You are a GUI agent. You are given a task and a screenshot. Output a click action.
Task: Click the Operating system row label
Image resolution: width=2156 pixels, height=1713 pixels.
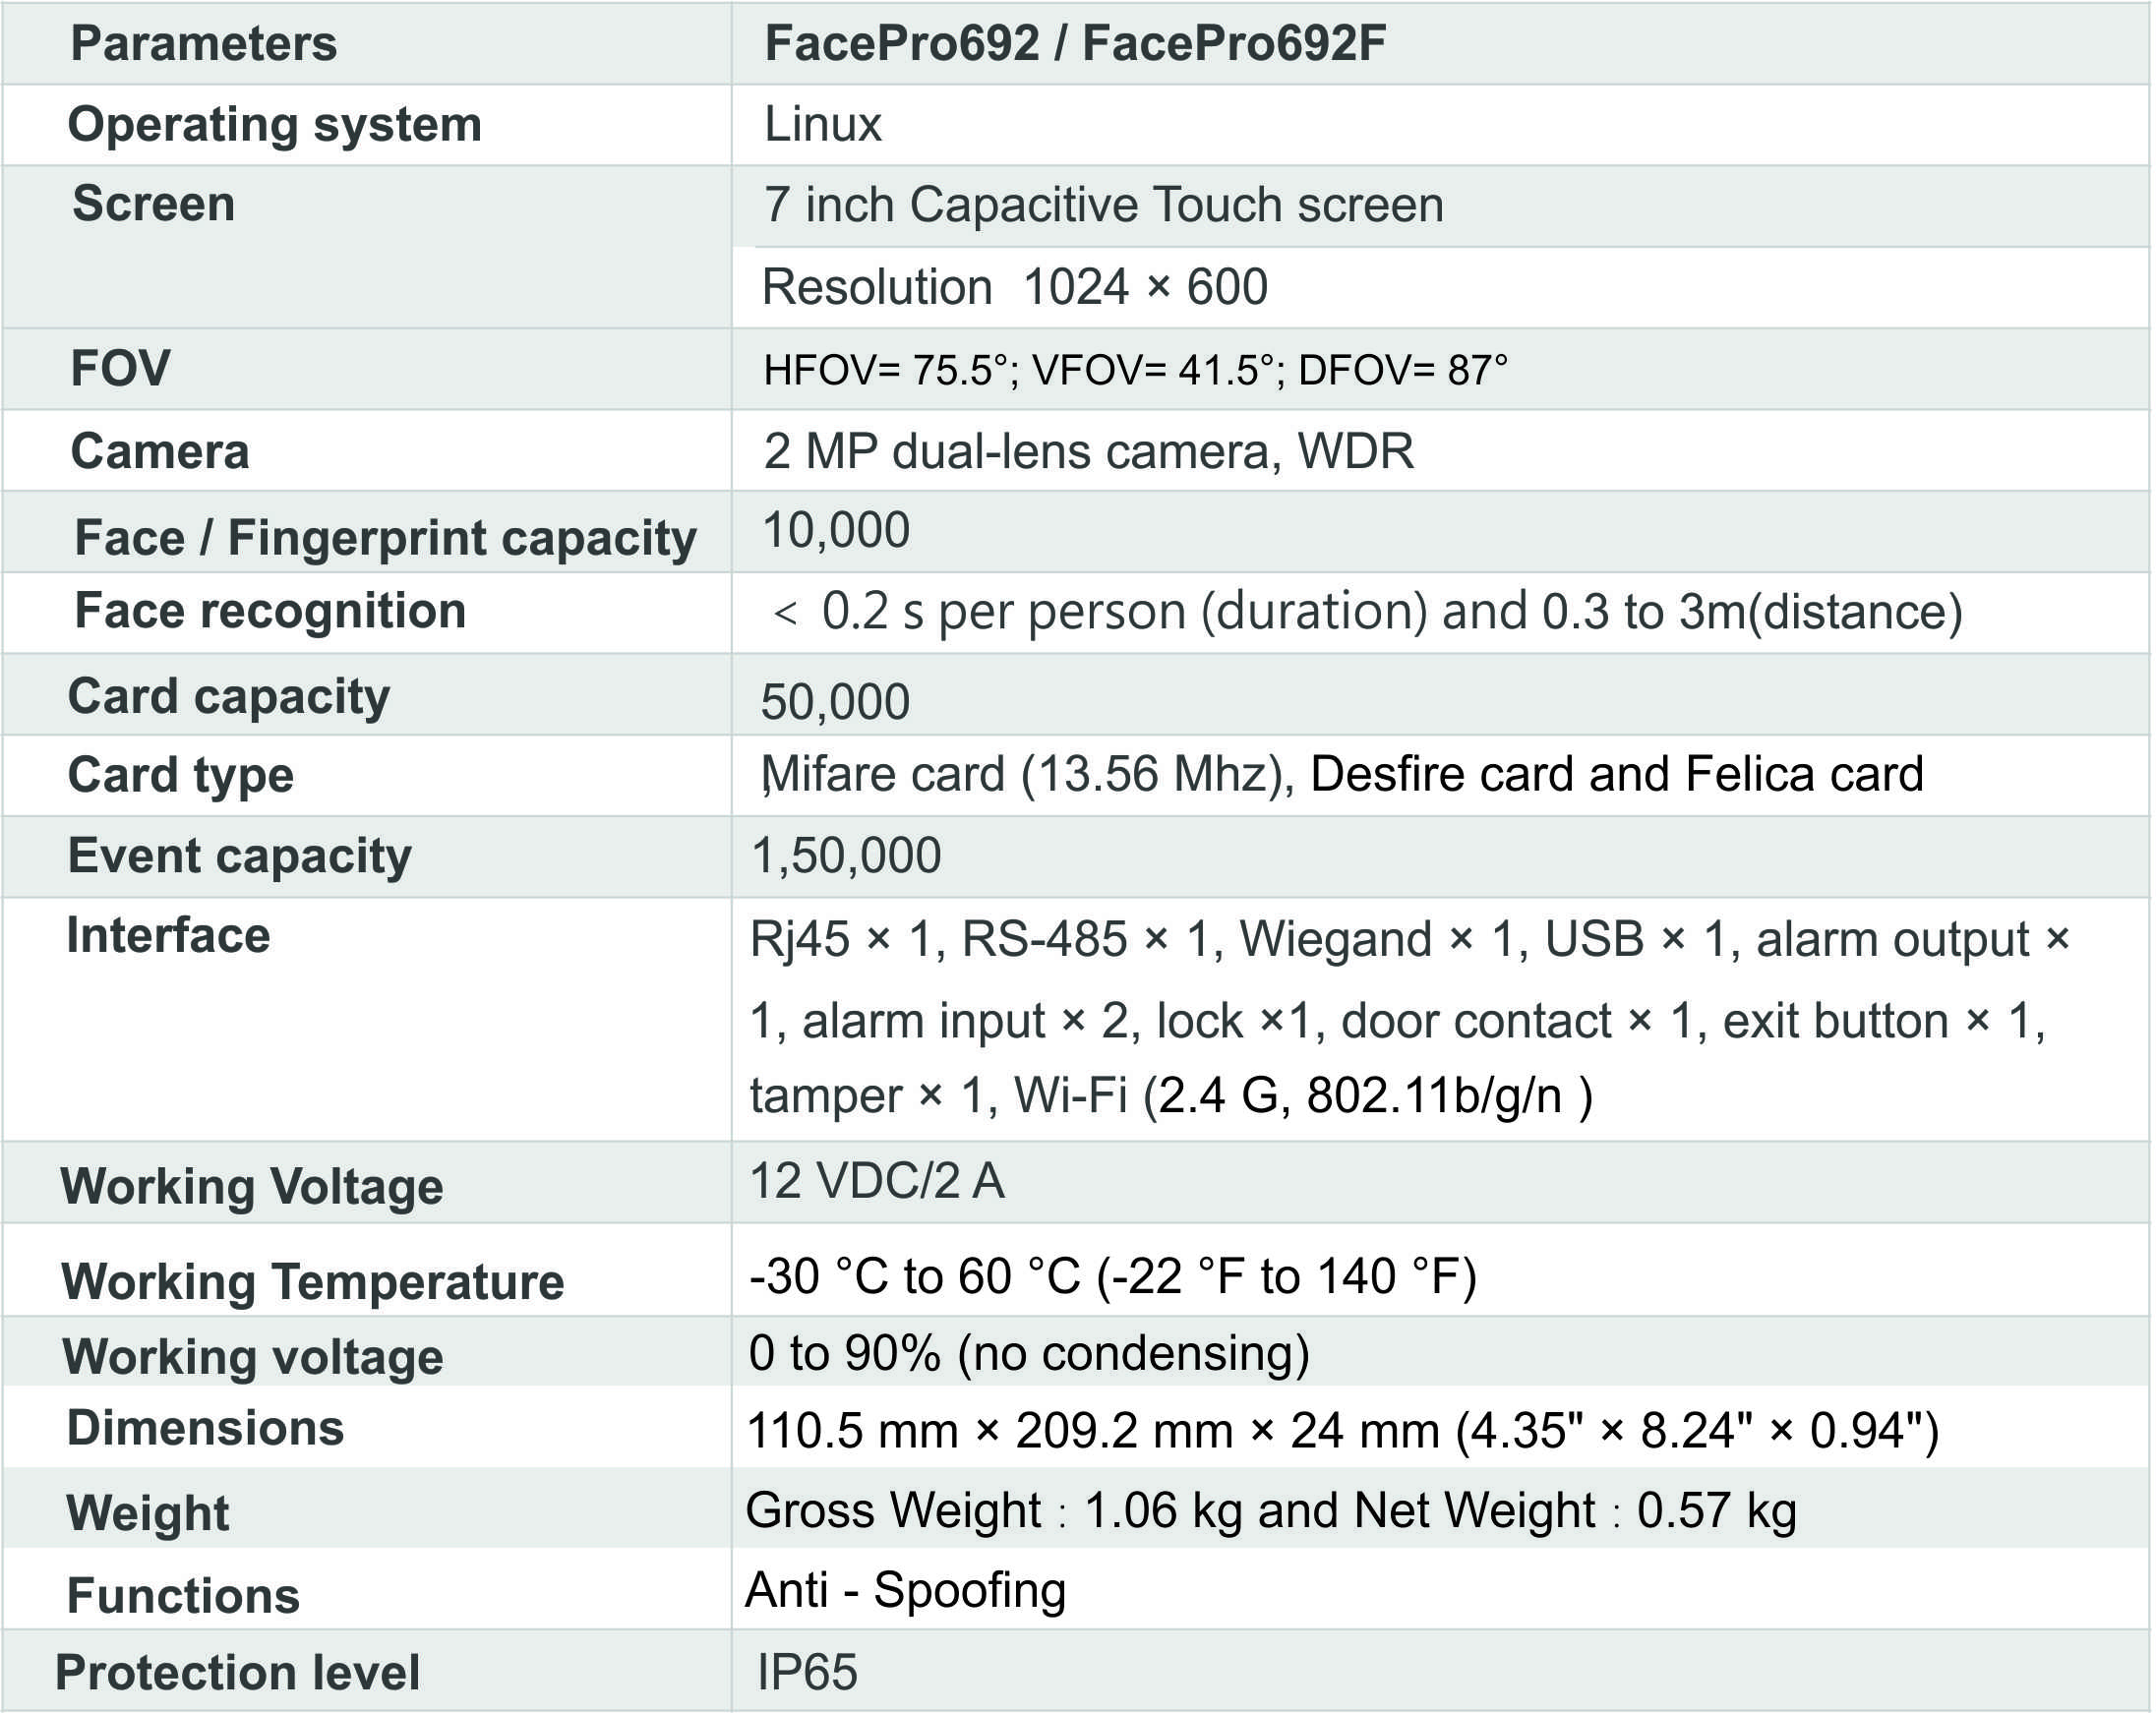(274, 125)
